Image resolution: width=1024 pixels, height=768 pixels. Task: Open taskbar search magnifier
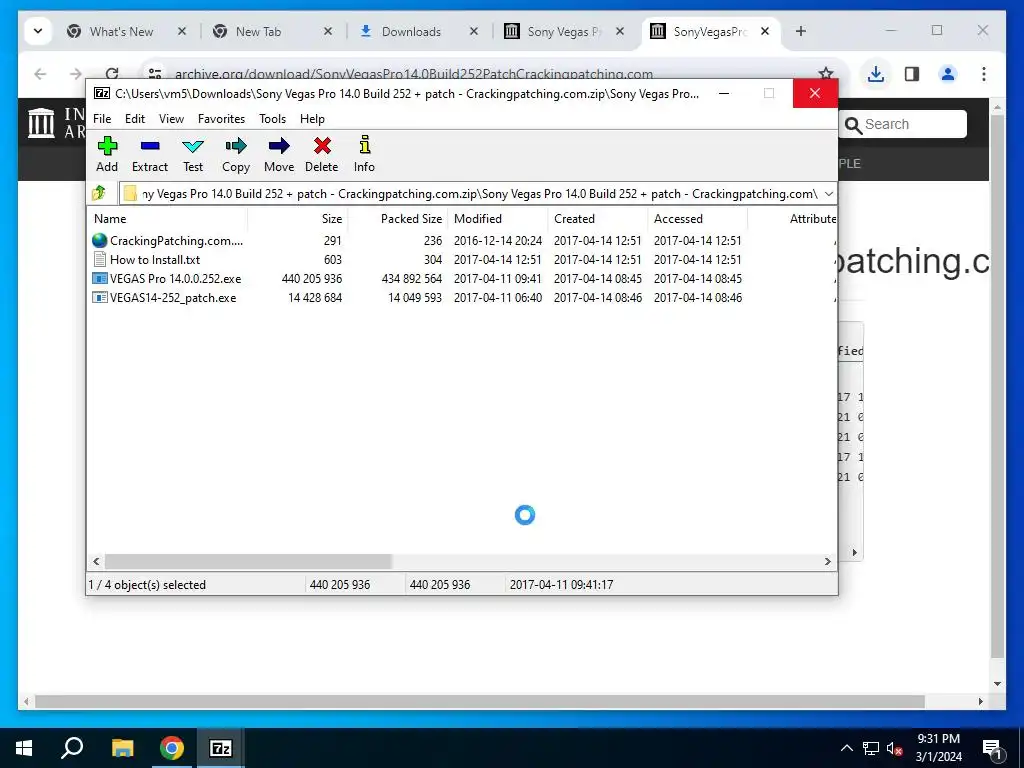[72, 748]
